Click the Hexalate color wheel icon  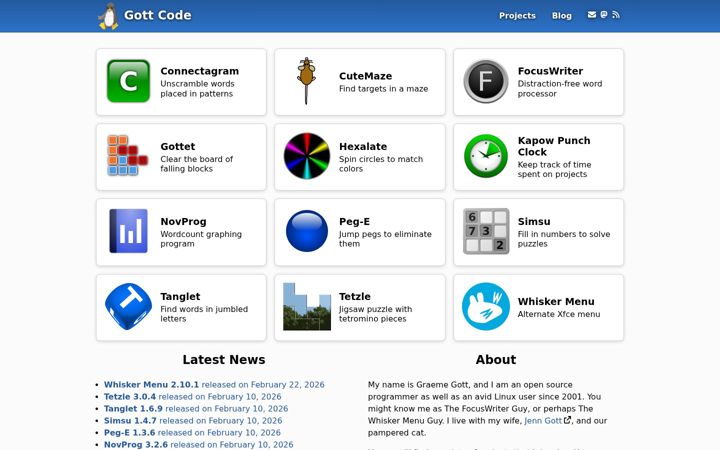(x=307, y=156)
